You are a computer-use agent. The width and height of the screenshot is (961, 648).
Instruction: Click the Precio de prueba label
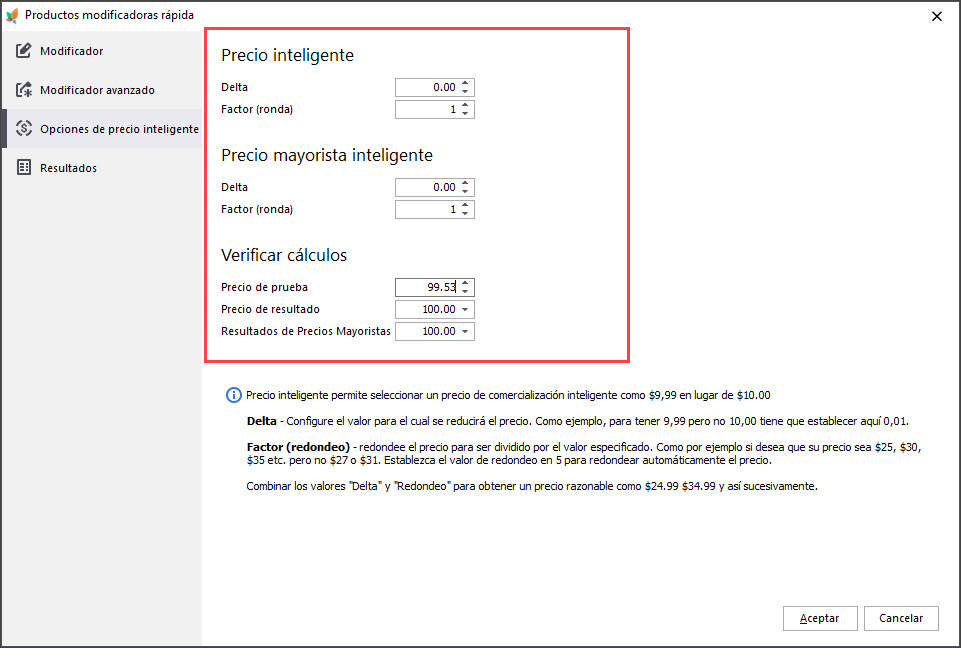264,287
